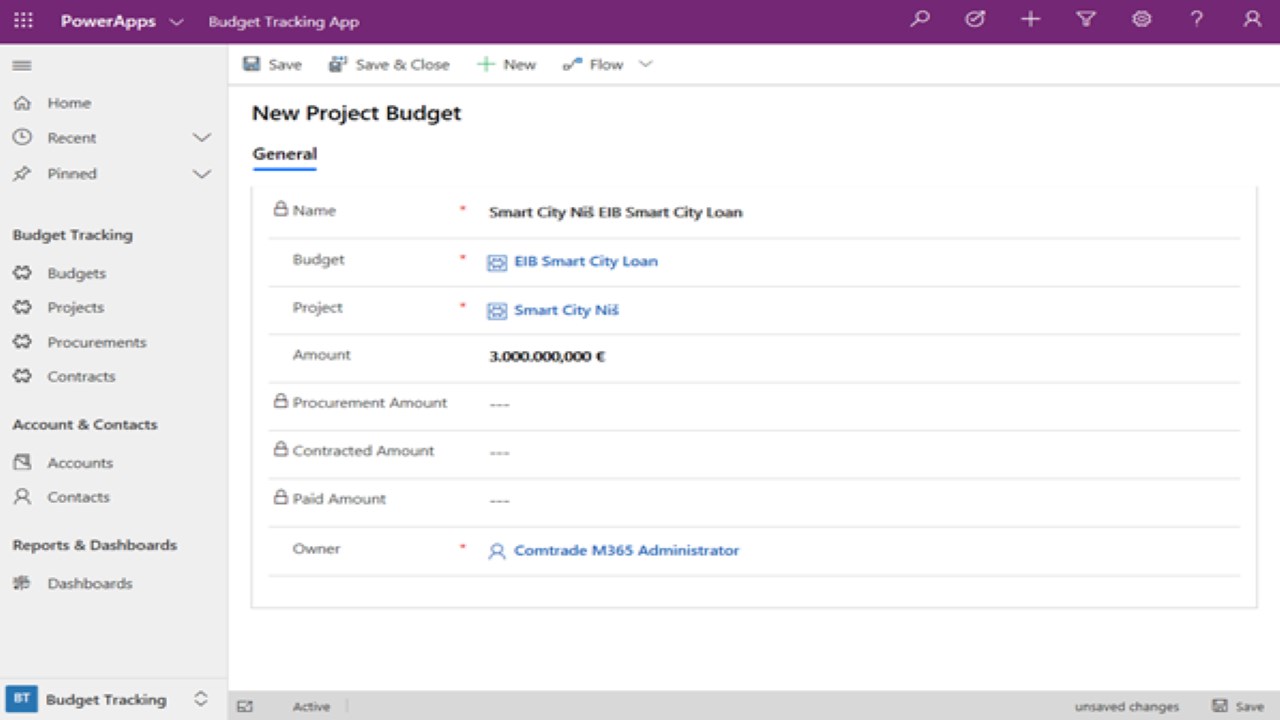Click the Amount field 3.000.000,000 €
Image resolution: width=1280 pixels, height=720 pixels.
[547, 356]
